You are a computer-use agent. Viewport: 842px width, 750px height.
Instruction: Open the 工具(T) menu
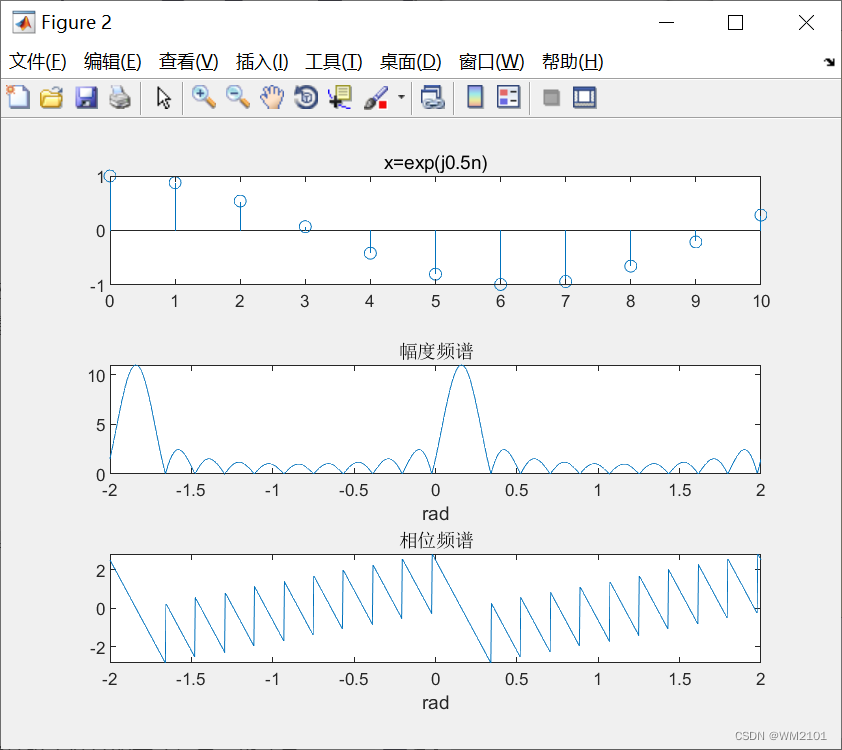(x=334, y=62)
